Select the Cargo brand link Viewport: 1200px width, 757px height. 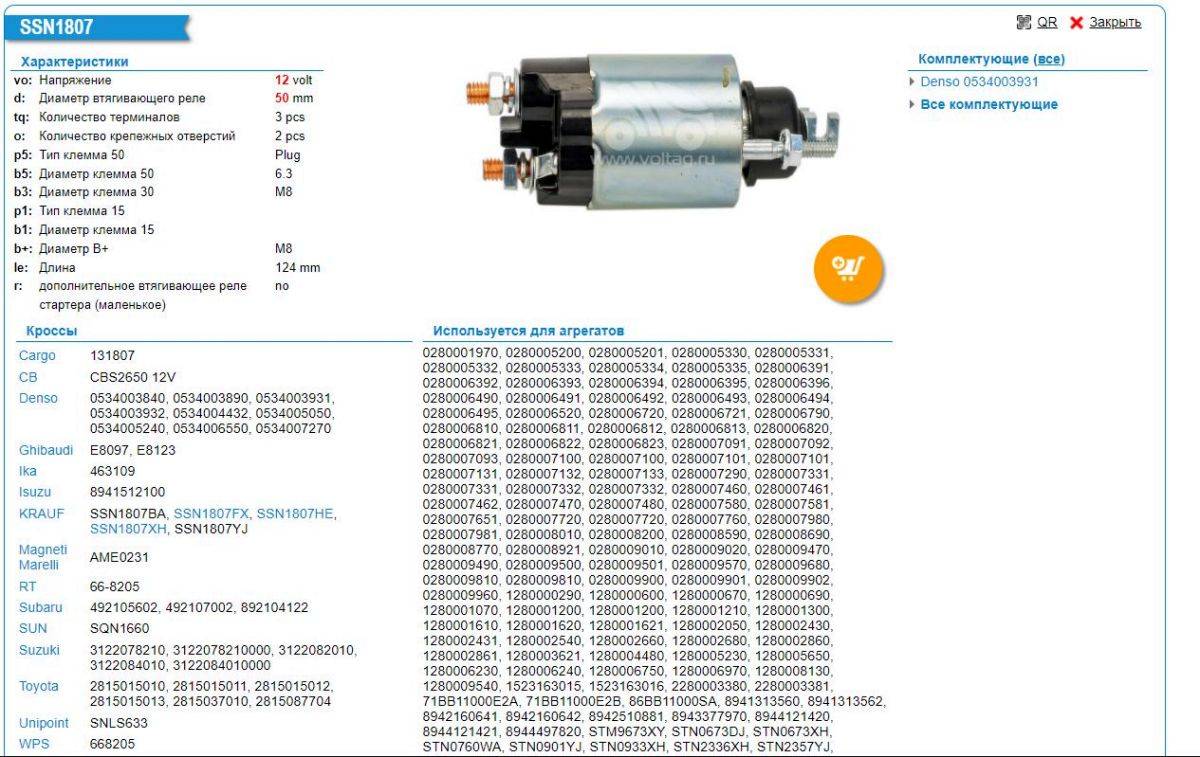tap(37, 355)
